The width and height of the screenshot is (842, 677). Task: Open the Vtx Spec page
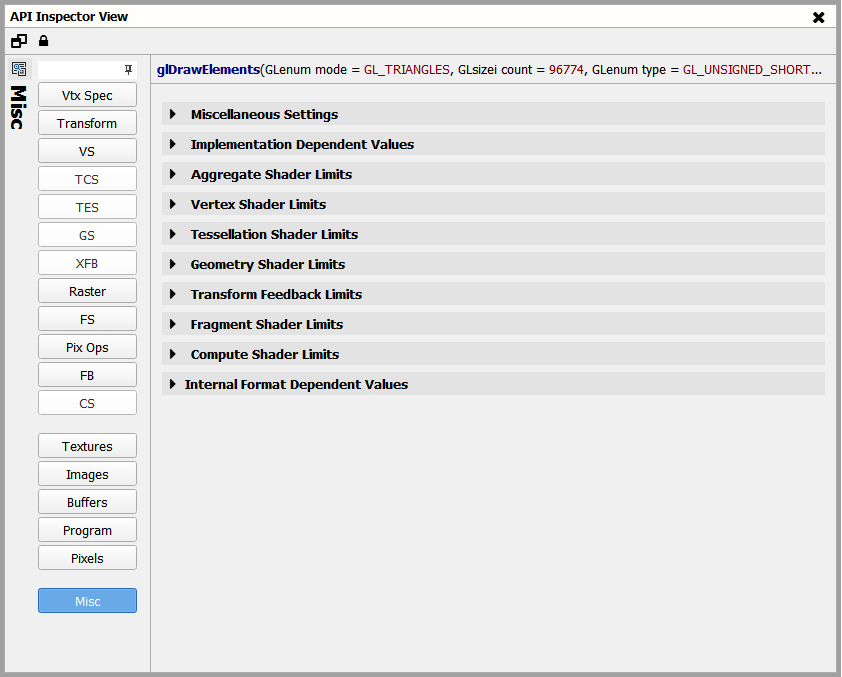tap(87, 95)
